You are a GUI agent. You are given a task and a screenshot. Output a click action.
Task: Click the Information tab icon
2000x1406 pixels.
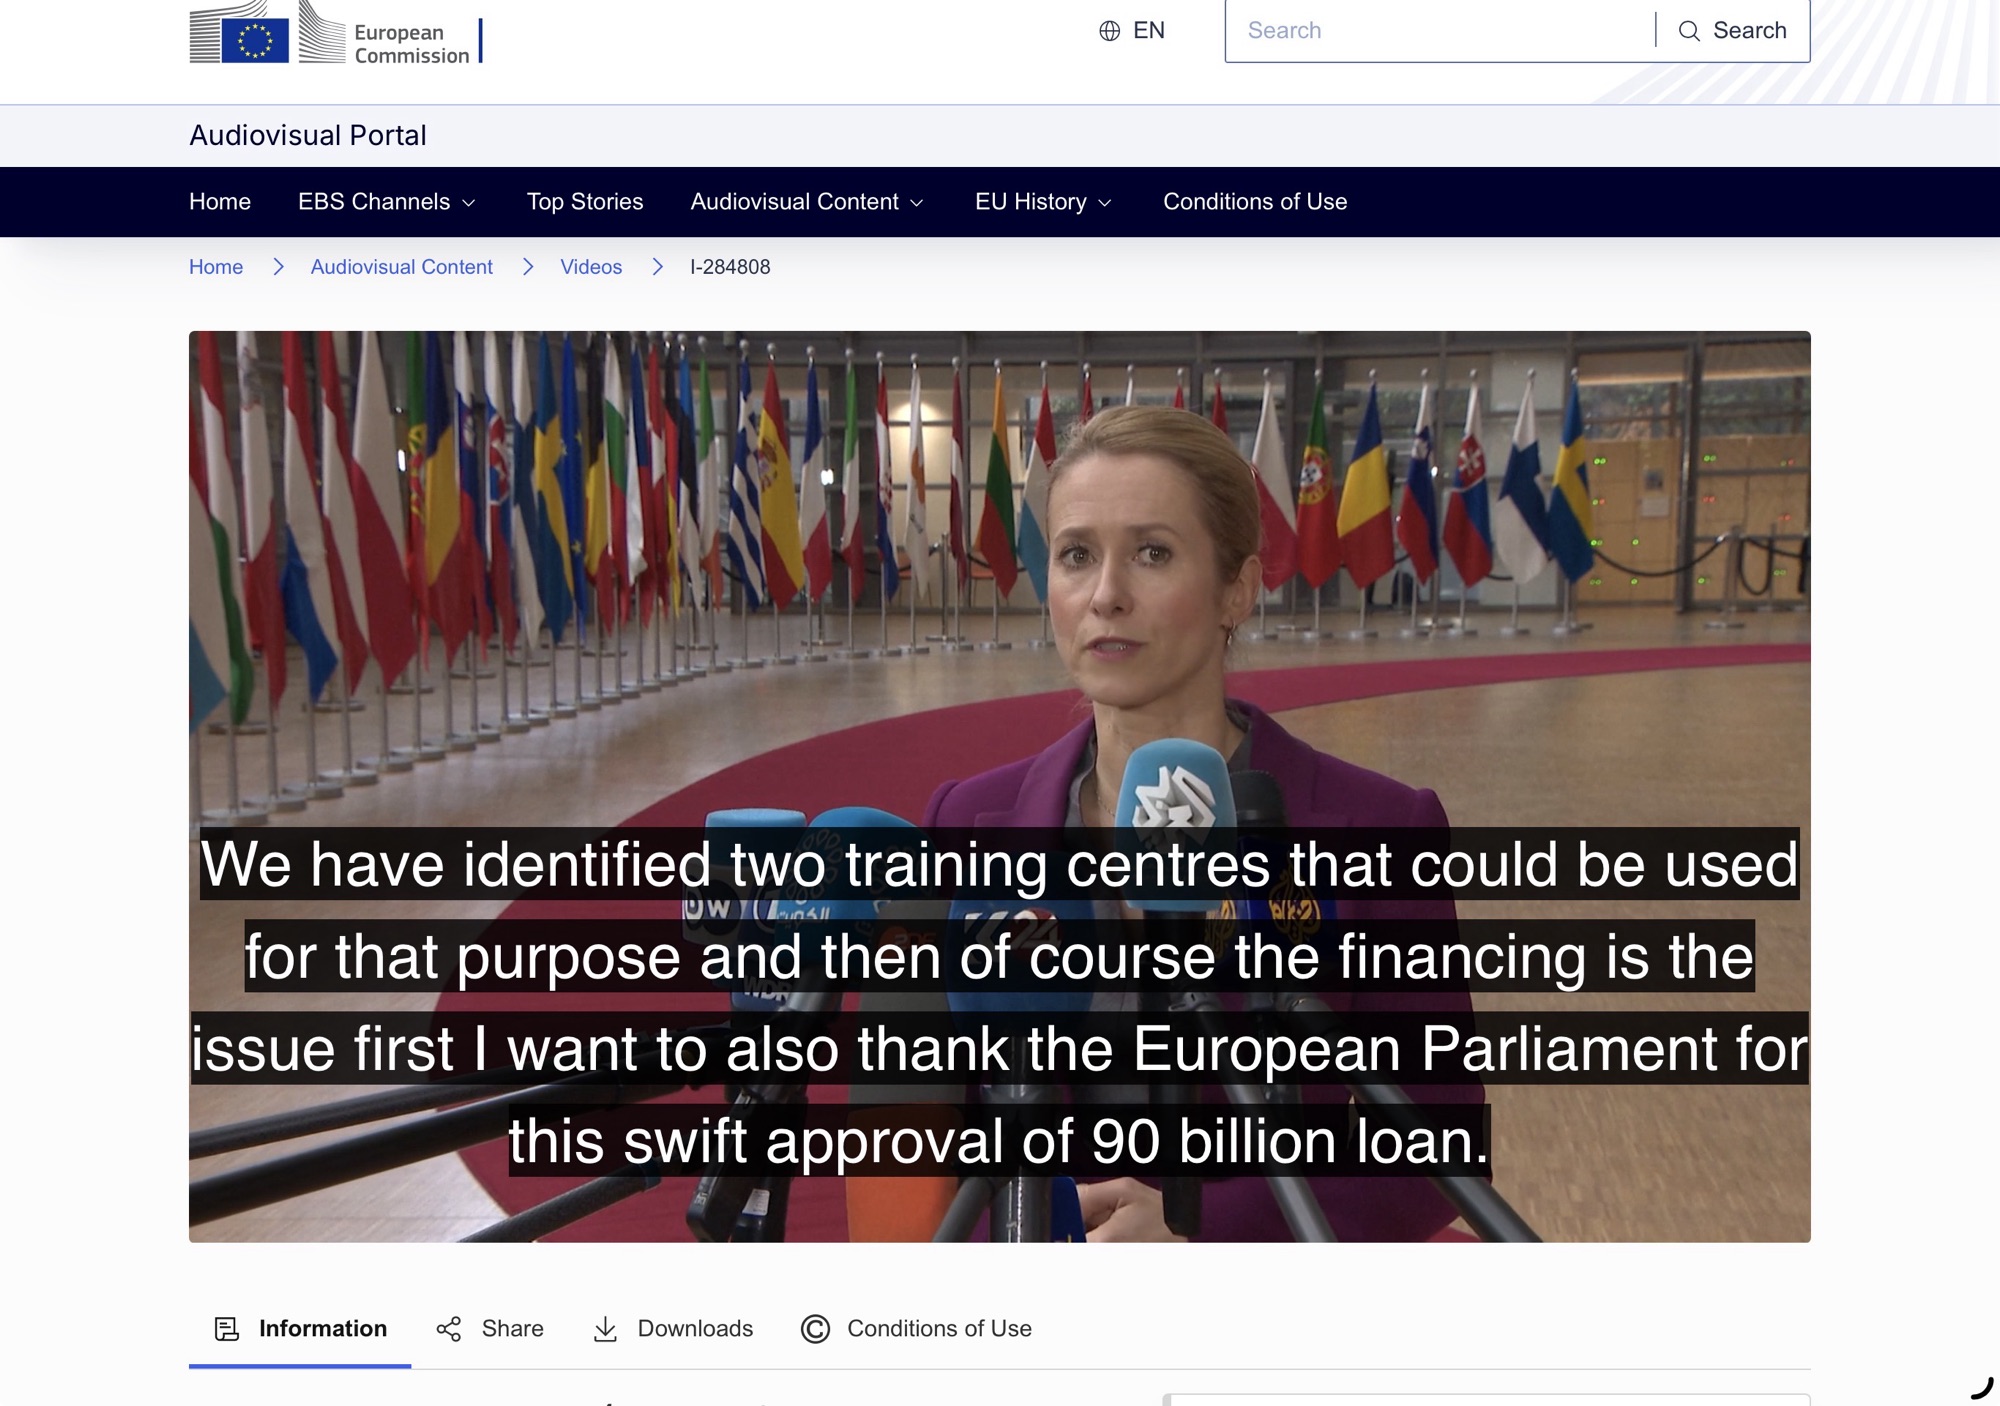[x=227, y=1328]
